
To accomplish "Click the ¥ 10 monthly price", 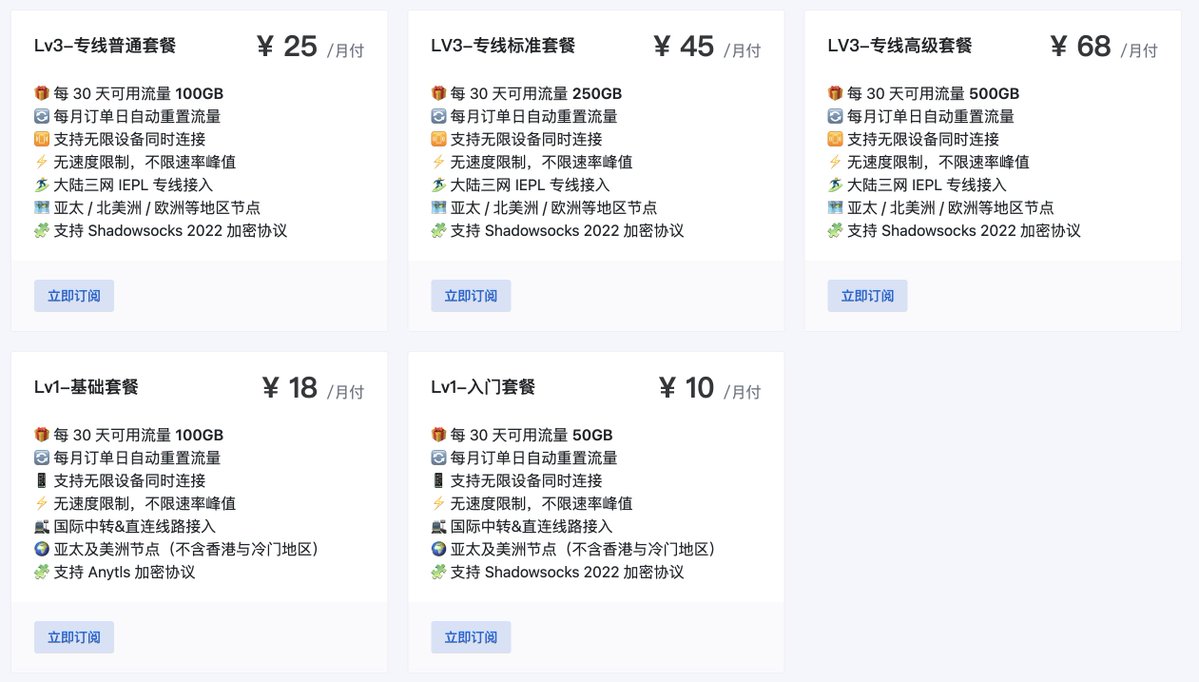I will 709,388.
